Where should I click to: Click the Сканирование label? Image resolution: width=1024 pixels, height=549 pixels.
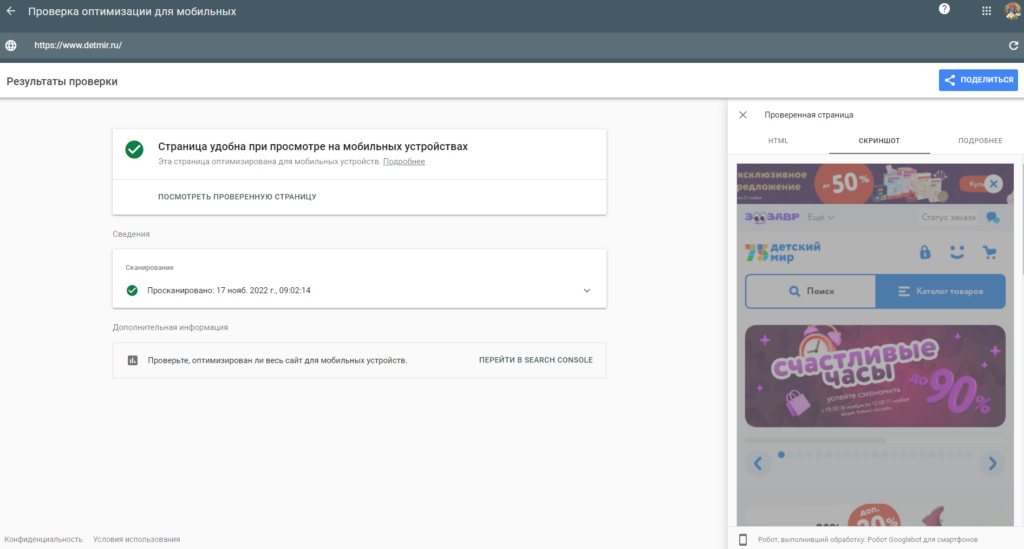click(150, 268)
